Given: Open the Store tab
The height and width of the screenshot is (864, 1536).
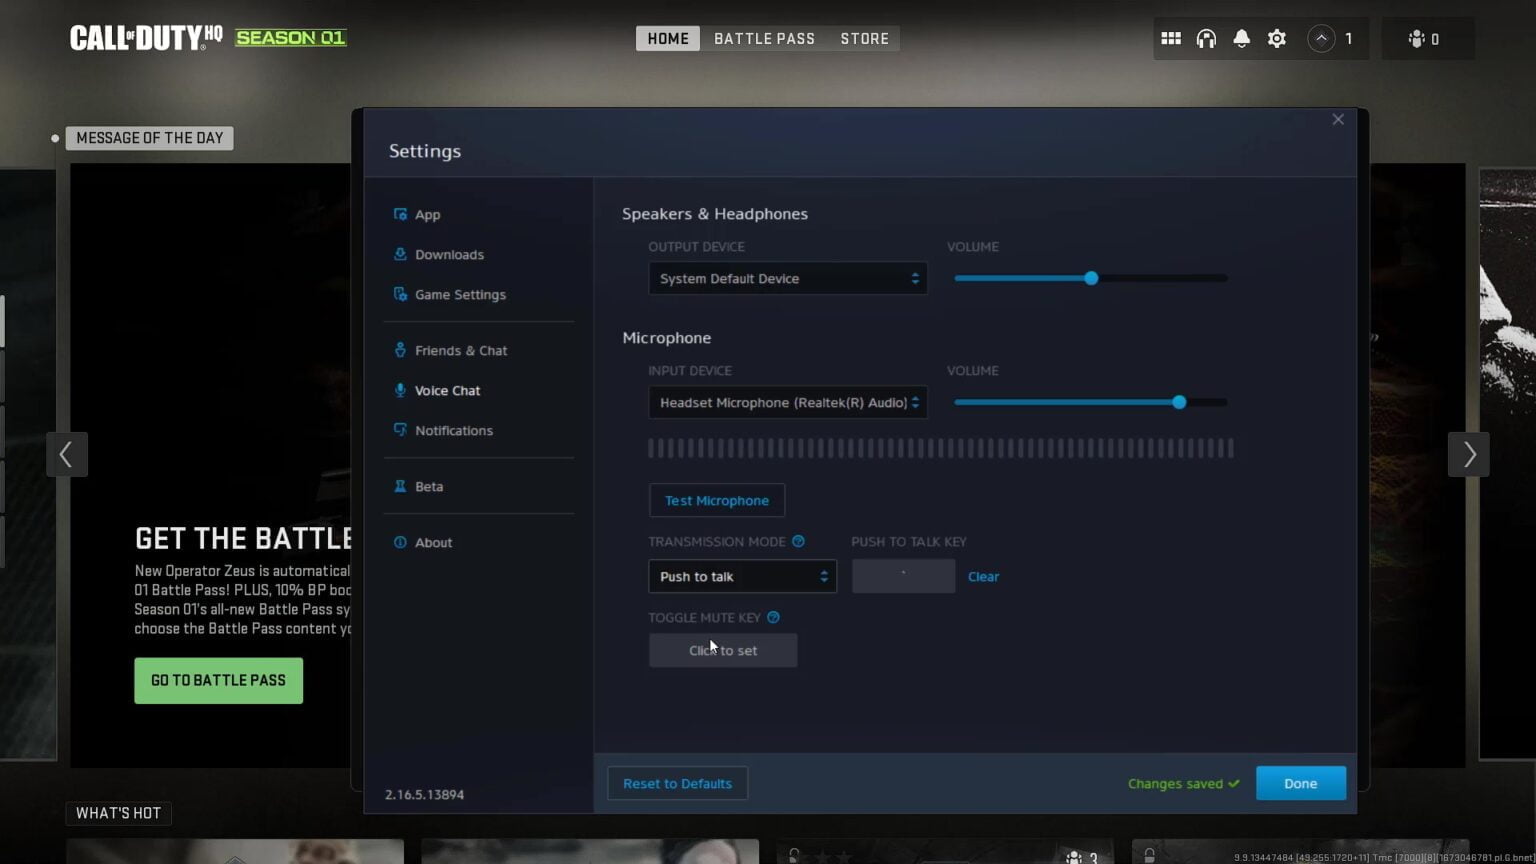Looking at the screenshot, I should point(864,38).
